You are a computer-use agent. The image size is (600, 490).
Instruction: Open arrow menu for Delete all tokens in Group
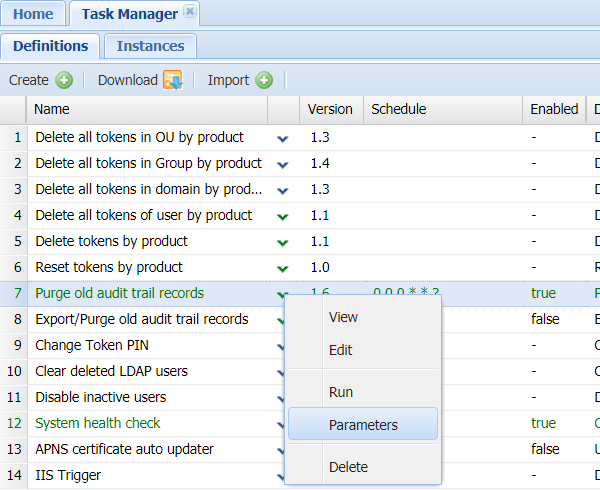pos(282,164)
